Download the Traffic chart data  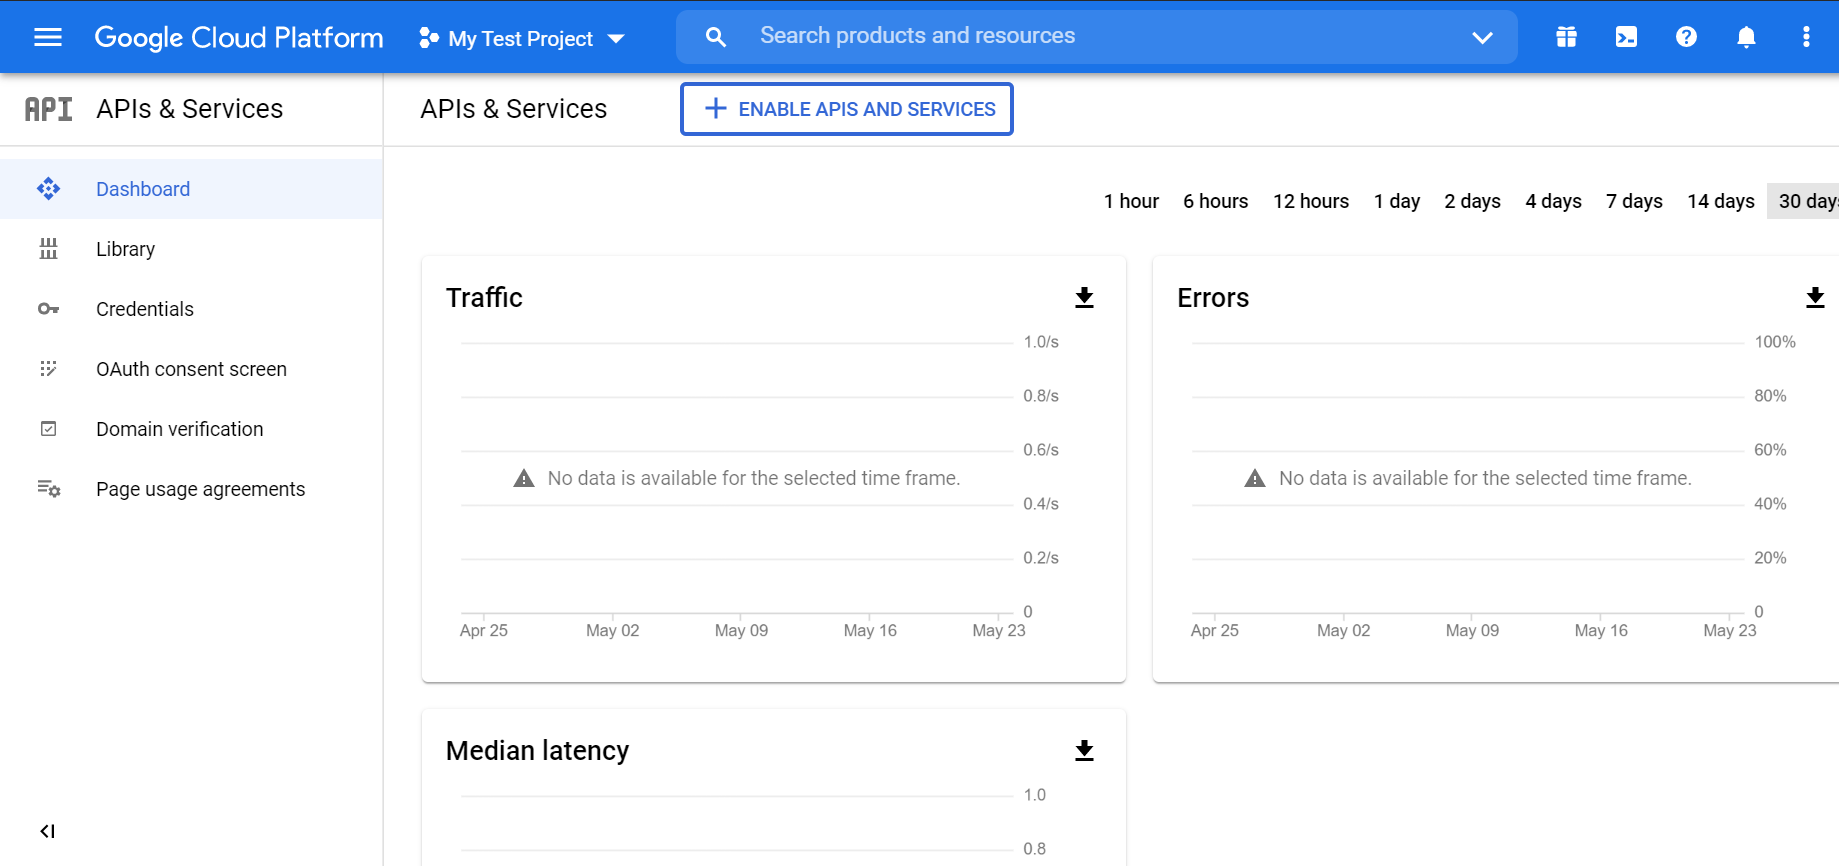[1084, 298]
